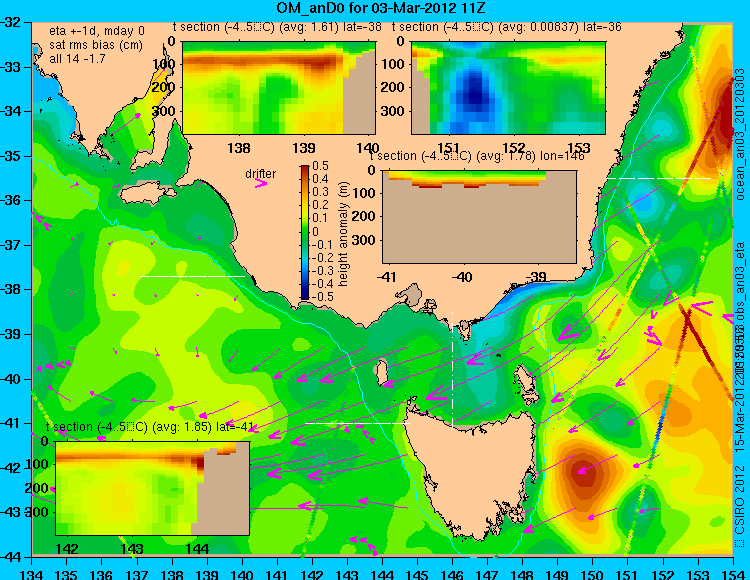This screenshot has width=750, height=580.
Task: Click the white dashed section line at lat -38
Action: 192,276
